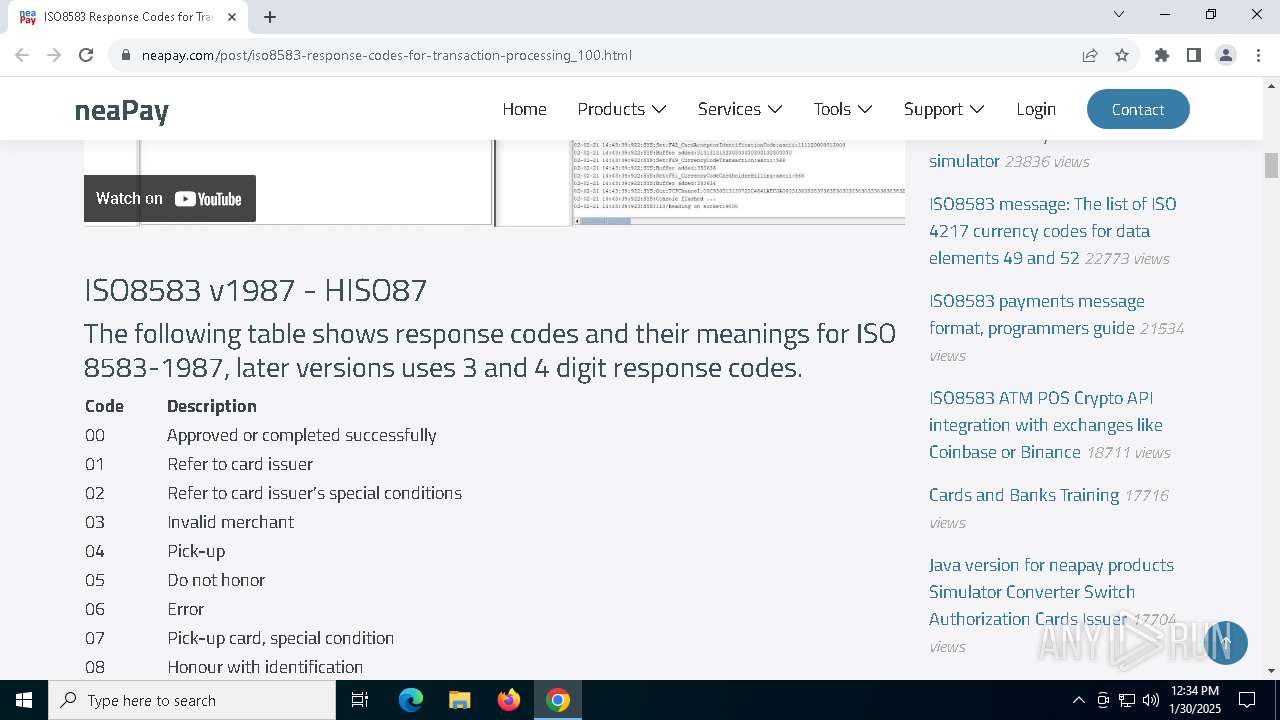The width and height of the screenshot is (1280, 720).
Task: Go back with the browser back arrow
Action: pyautogui.click(x=22, y=55)
